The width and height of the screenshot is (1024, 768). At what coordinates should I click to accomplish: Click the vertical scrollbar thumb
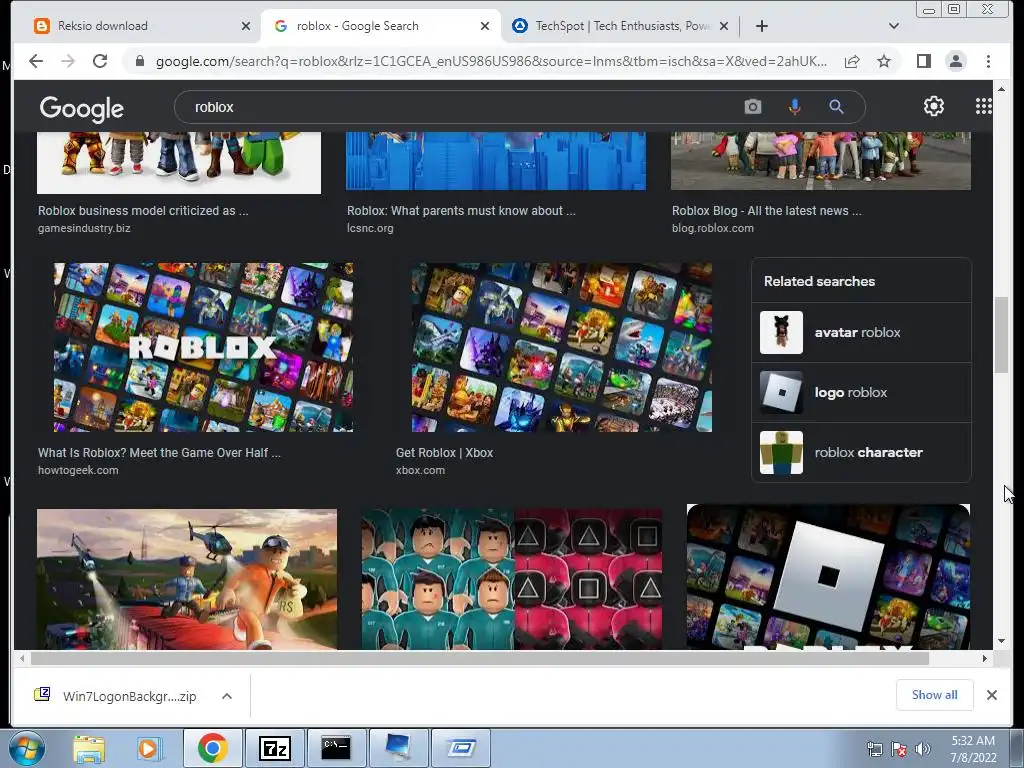coord(1001,335)
